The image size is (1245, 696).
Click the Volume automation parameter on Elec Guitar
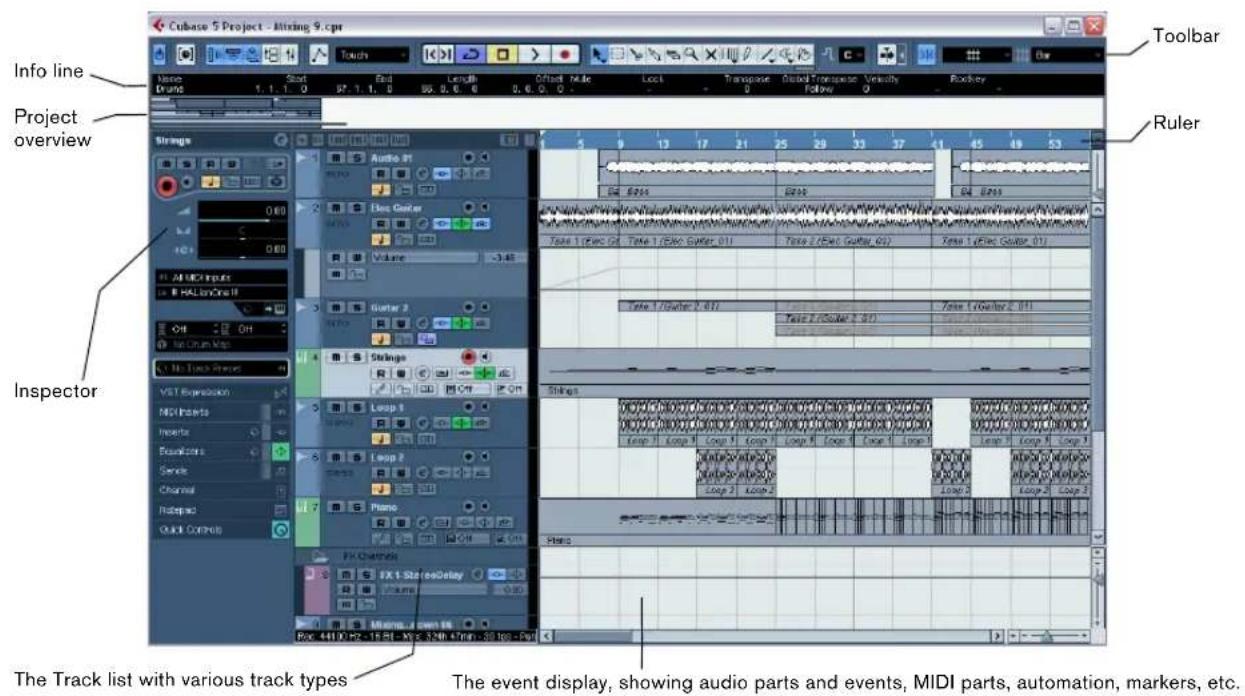tap(426, 257)
